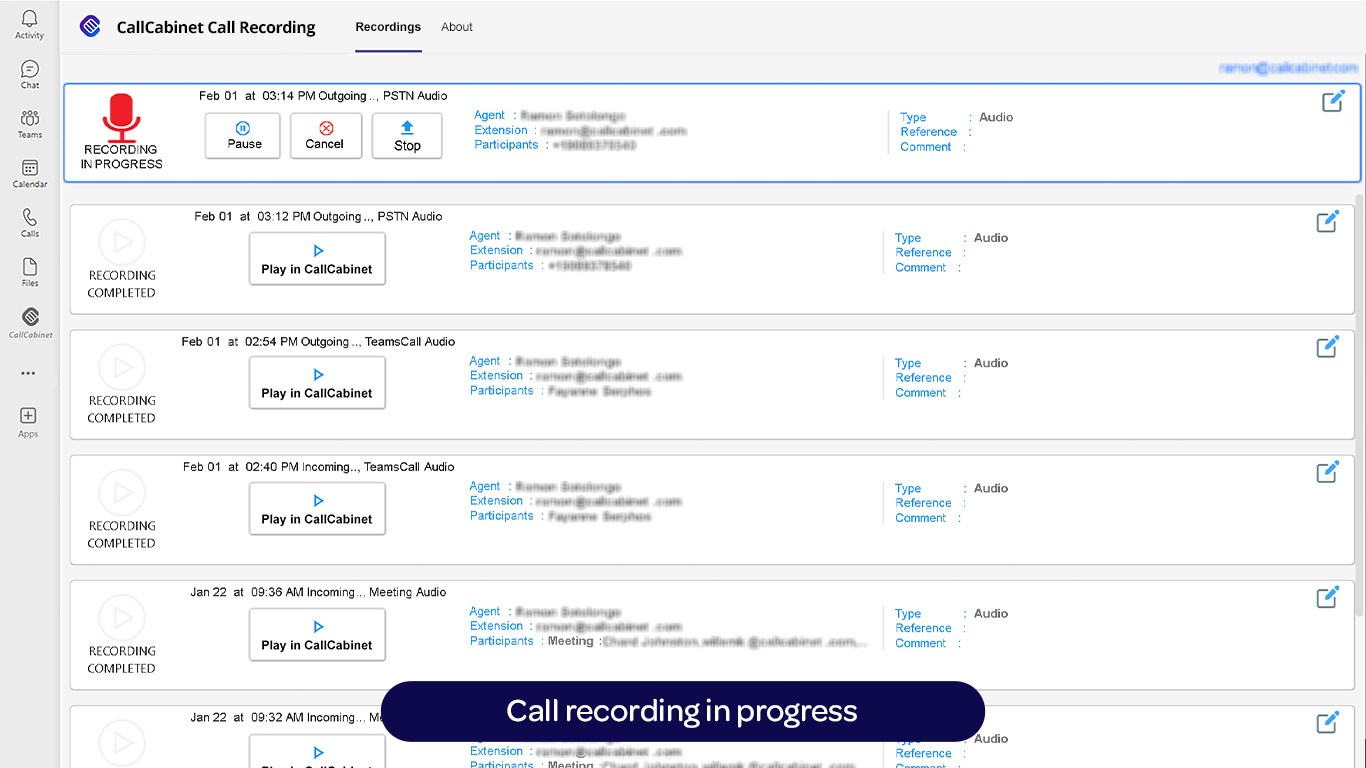Image resolution: width=1366 pixels, height=768 pixels.
Task: Edit the 03:14 PM recording details
Action: pos(1333,101)
